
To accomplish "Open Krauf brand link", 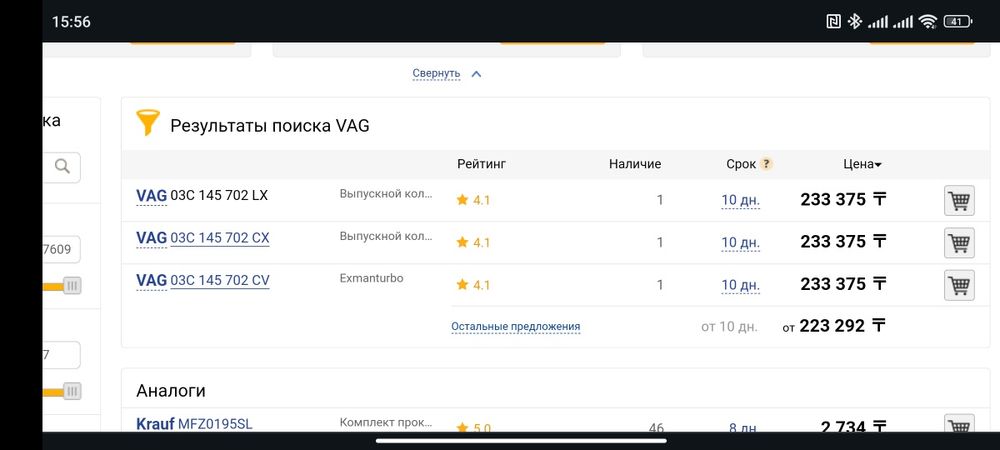I will (x=155, y=423).
